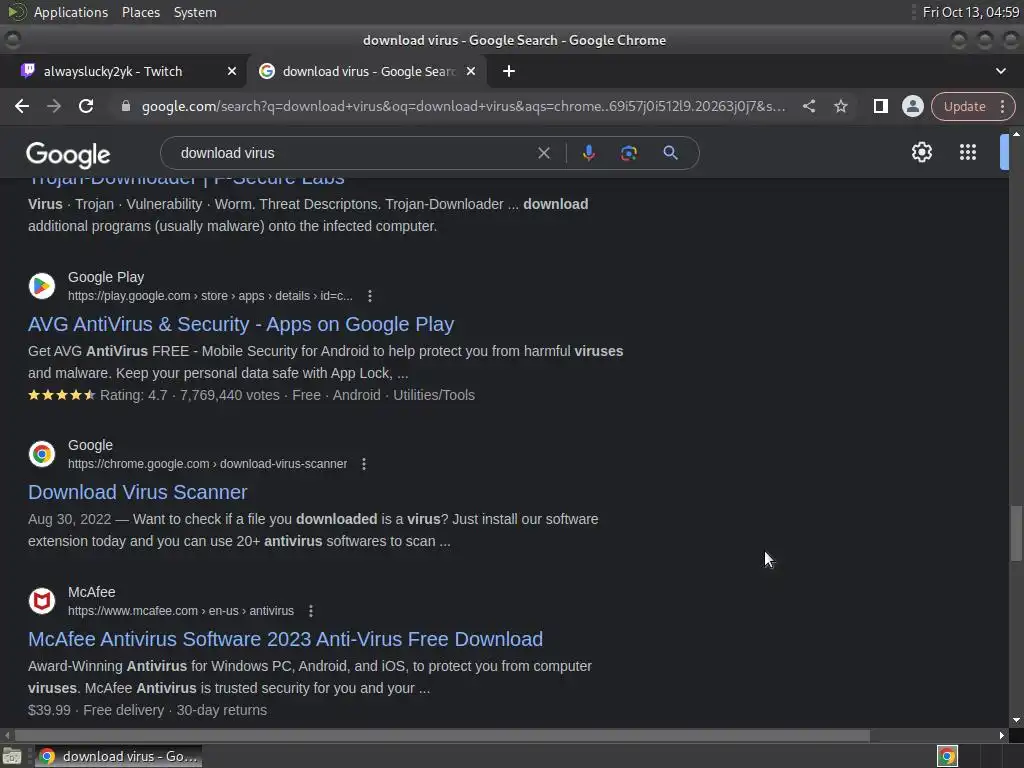Open the Google apps grid
The height and width of the screenshot is (768, 1024).
[x=968, y=152]
